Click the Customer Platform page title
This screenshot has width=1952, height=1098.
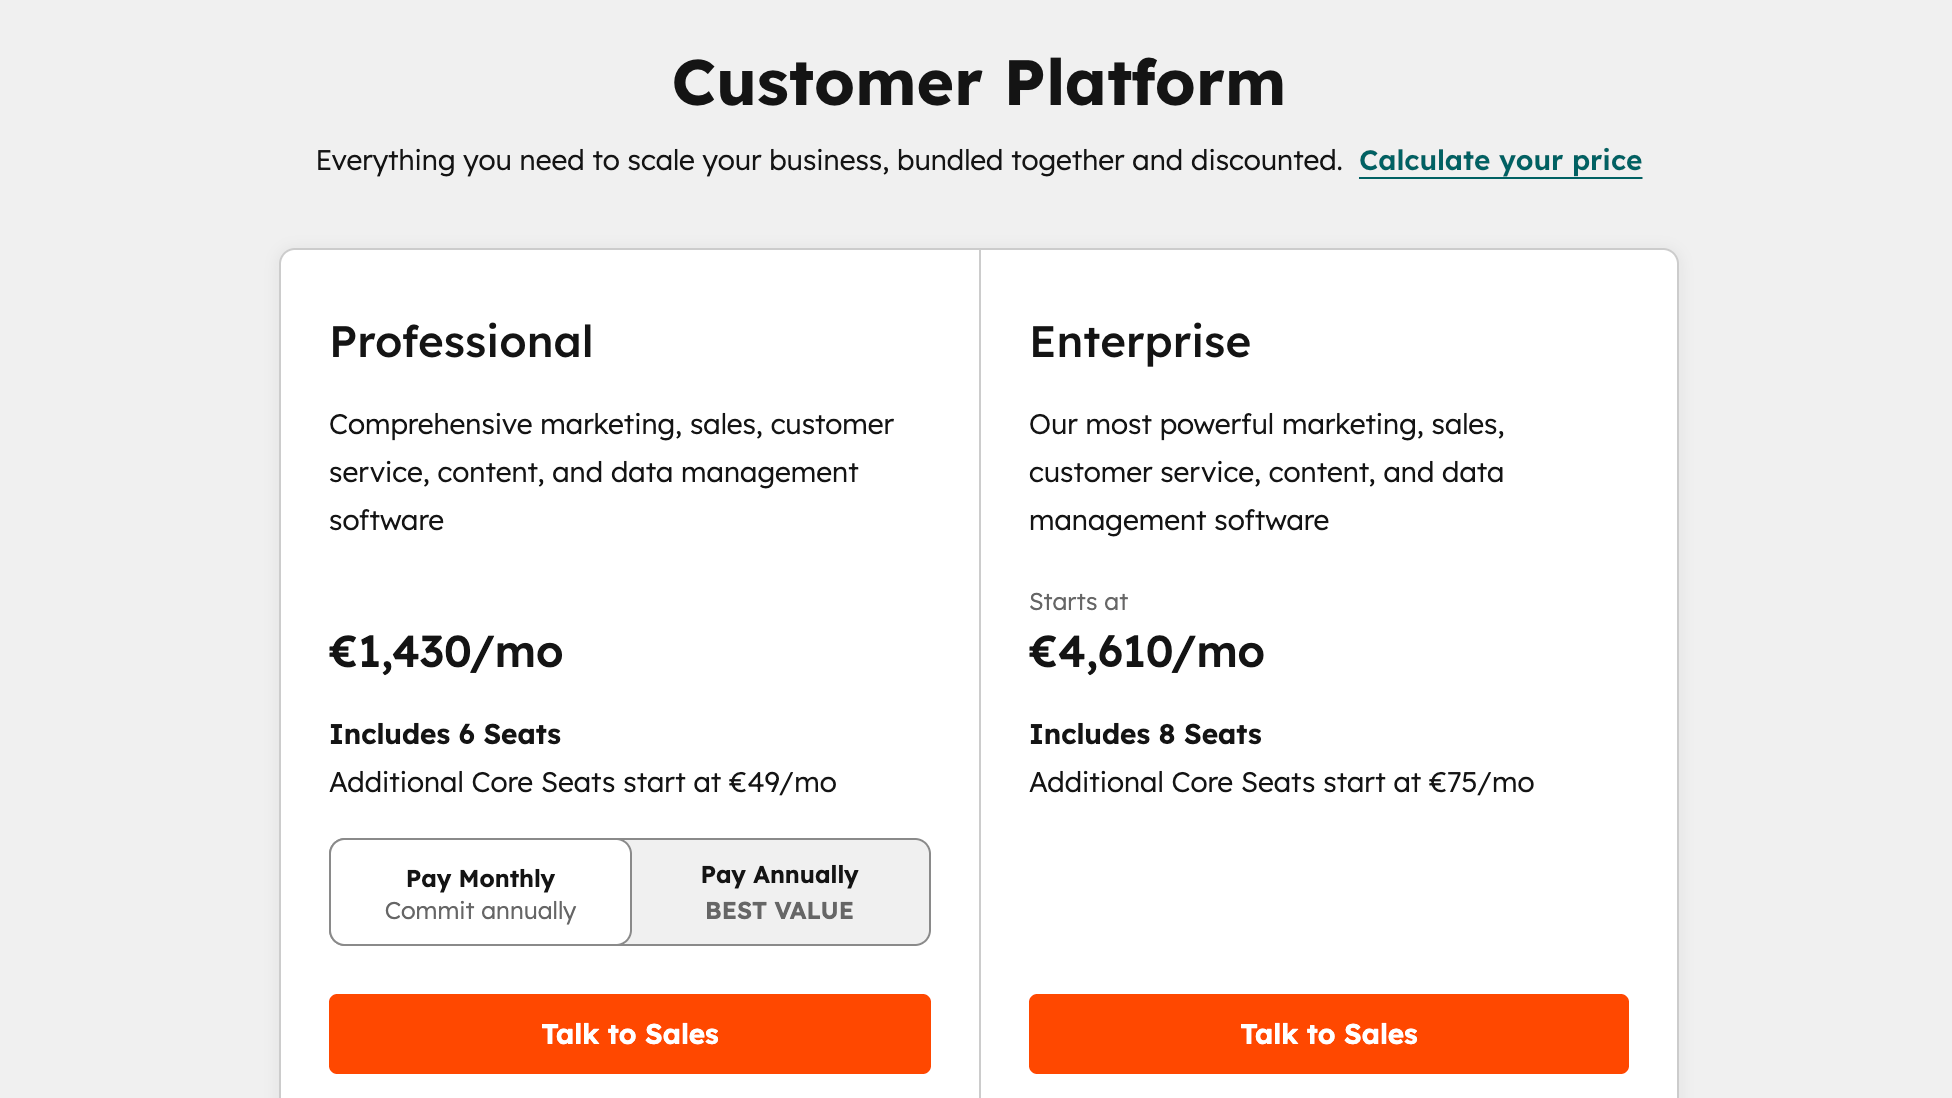pos(977,84)
